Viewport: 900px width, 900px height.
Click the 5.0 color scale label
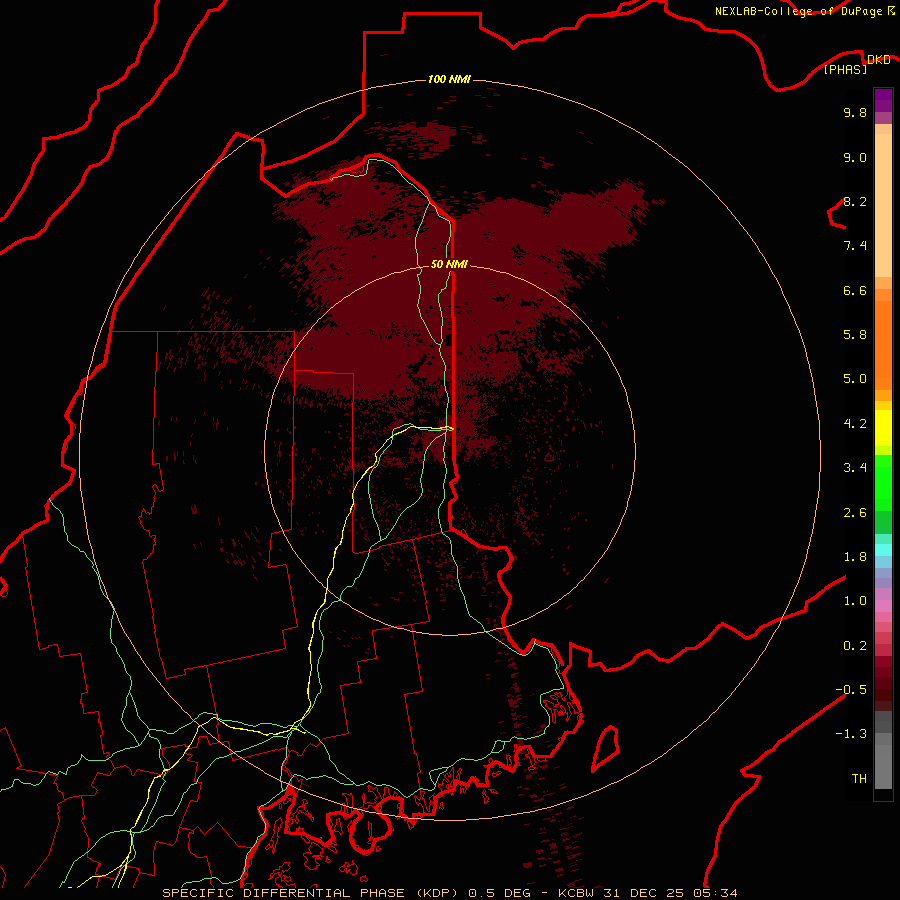click(x=855, y=379)
